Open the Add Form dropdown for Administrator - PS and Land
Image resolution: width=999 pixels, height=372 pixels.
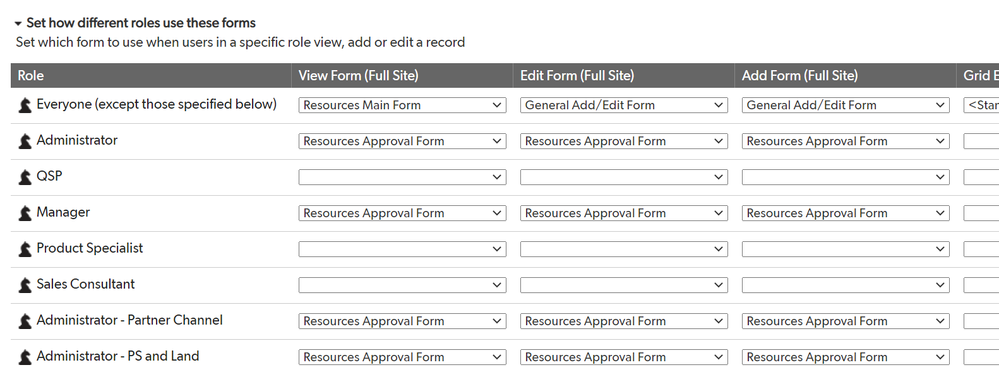pyautogui.click(x=845, y=357)
